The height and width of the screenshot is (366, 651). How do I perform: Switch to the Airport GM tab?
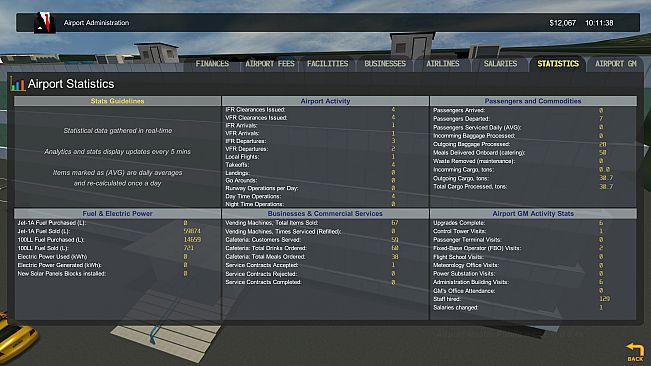615,63
